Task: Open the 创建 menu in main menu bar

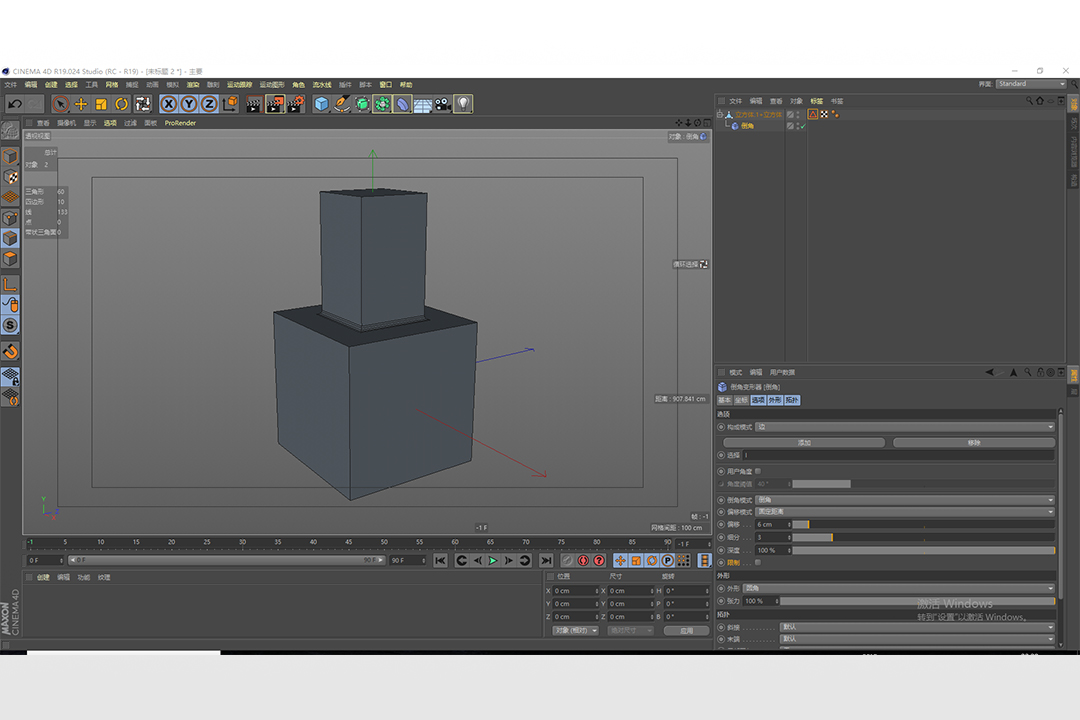Action: point(51,85)
